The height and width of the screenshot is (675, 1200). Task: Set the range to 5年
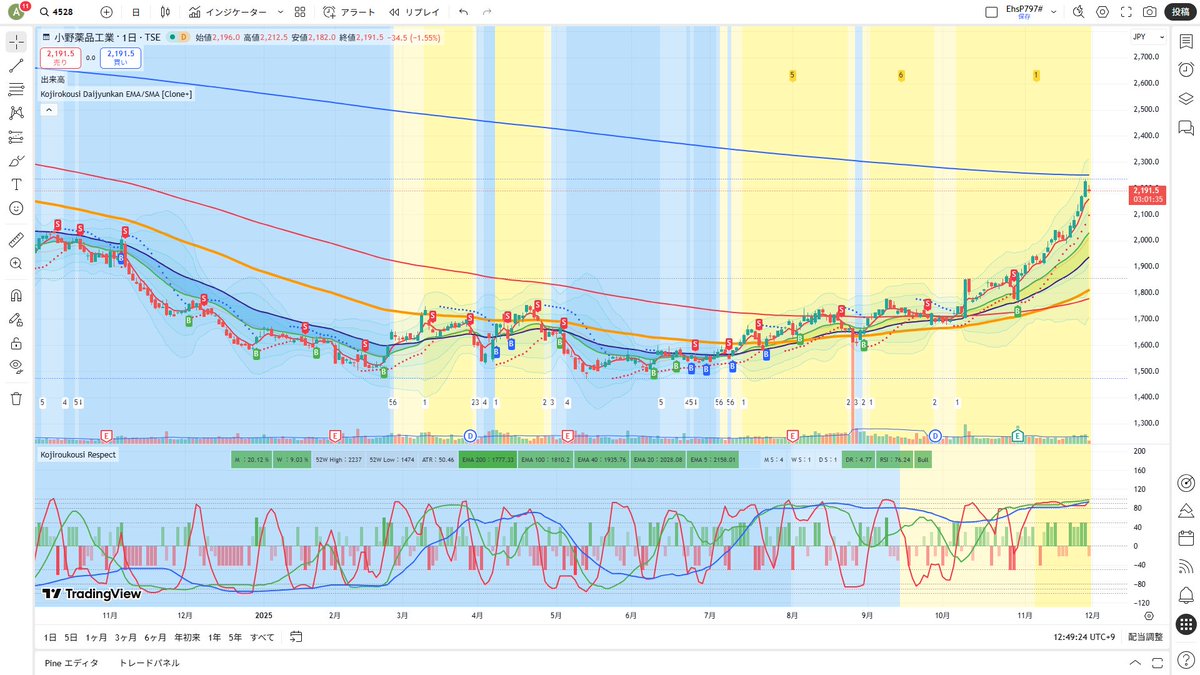(x=235, y=637)
